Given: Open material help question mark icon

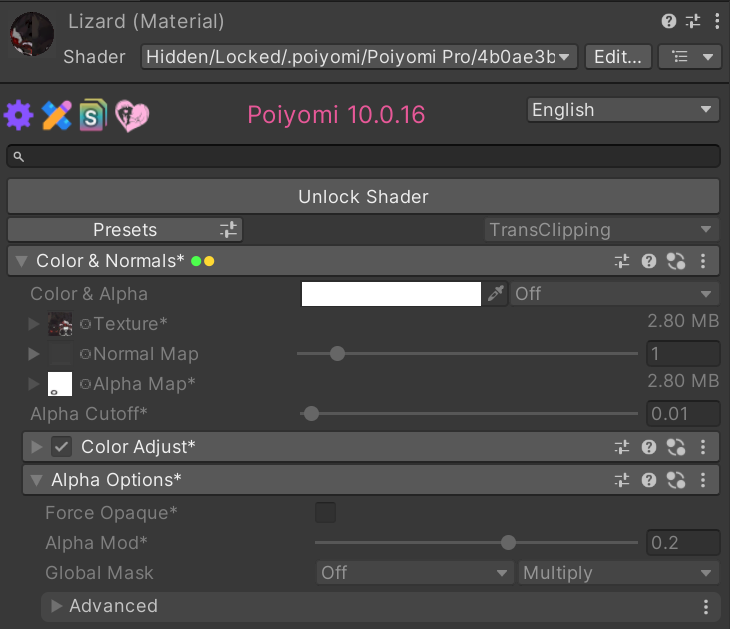Looking at the screenshot, I should (x=669, y=21).
